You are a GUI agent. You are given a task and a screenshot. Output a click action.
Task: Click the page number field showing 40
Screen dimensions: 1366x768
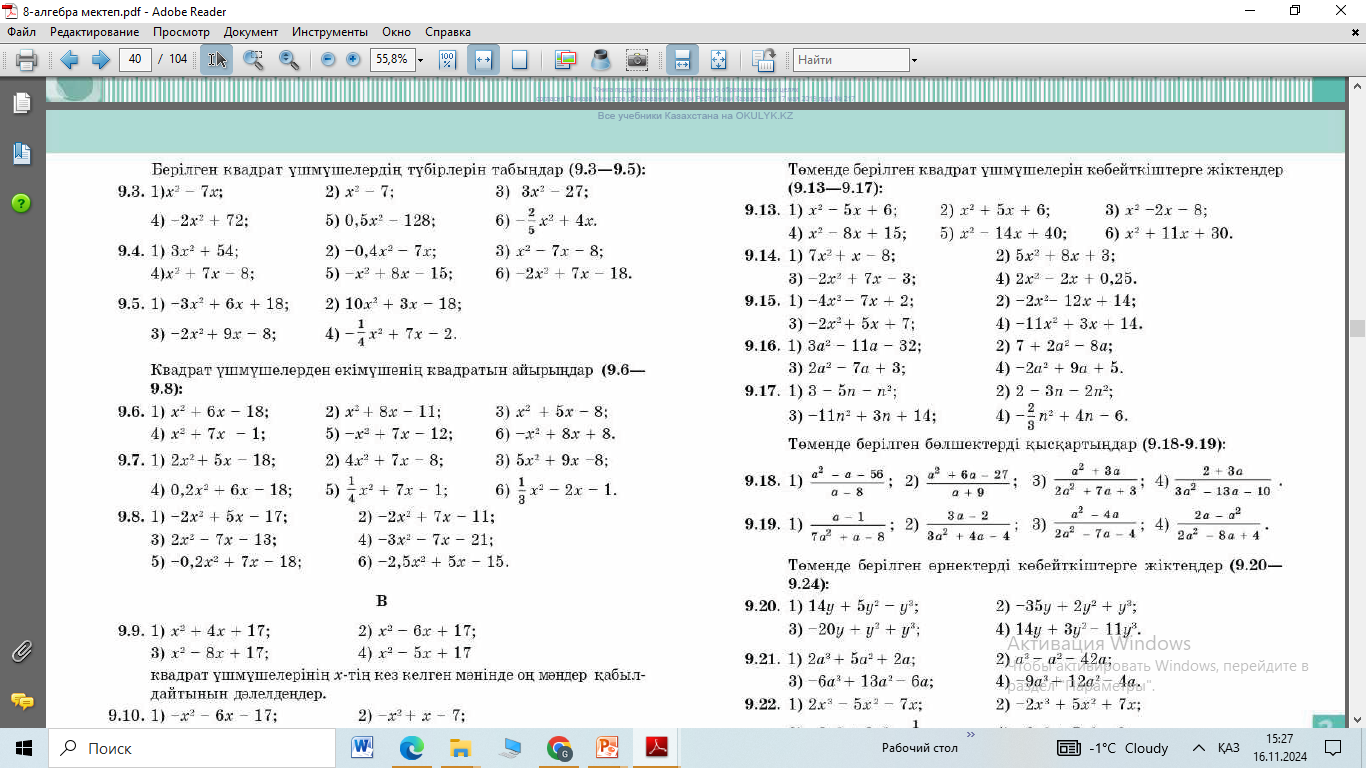(x=135, y=60)
